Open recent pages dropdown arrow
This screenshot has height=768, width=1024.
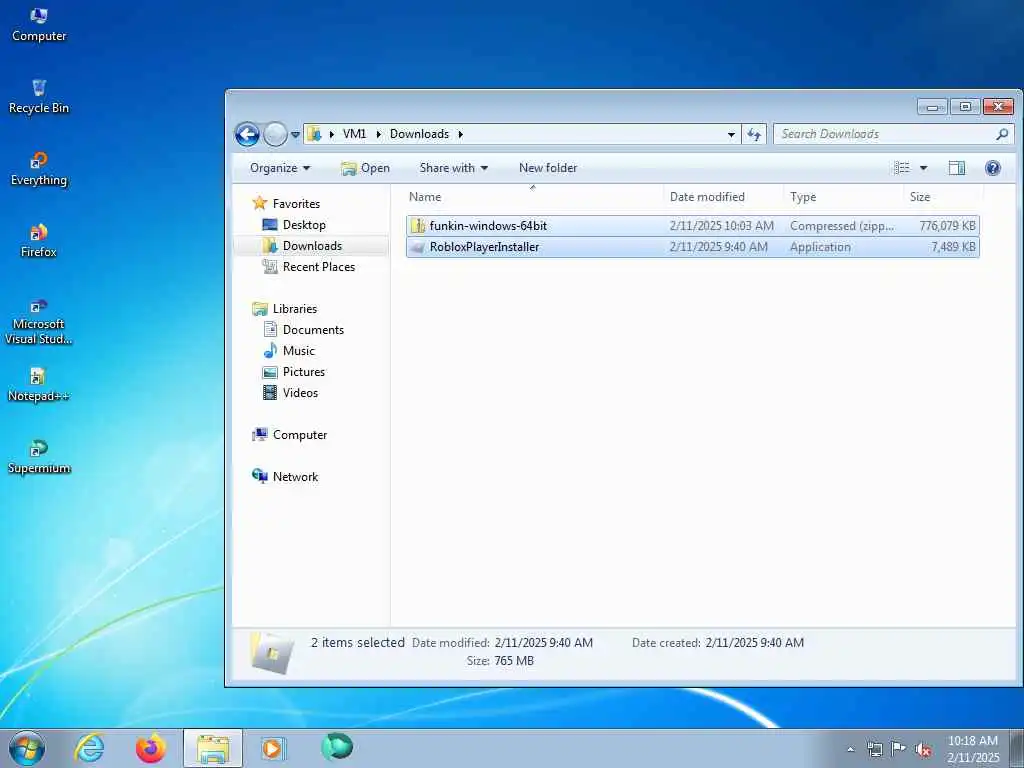(295, 135)
